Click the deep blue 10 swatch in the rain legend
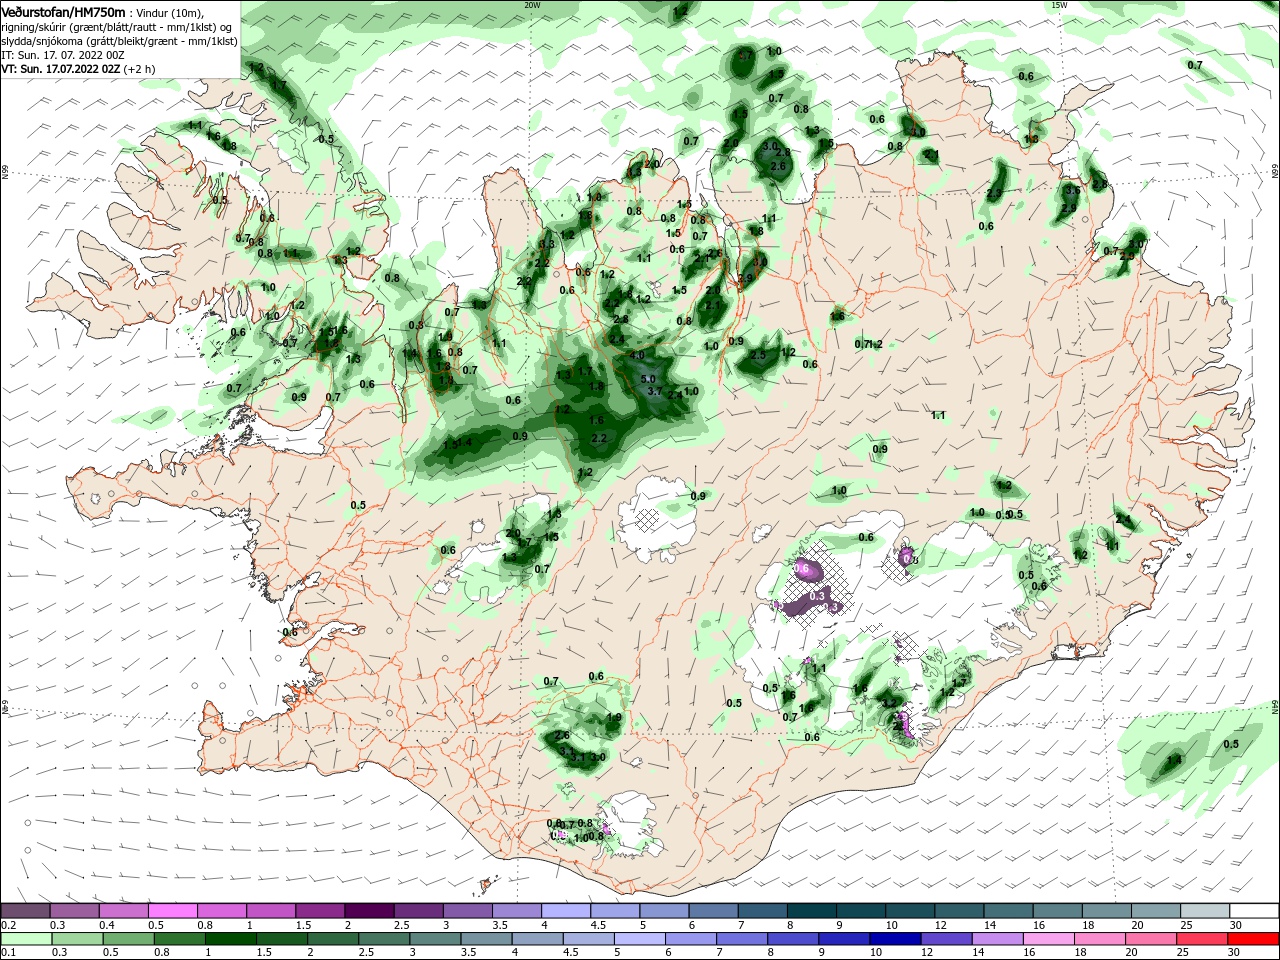Viewport: 1280px width, 960px height. point(893,939)
